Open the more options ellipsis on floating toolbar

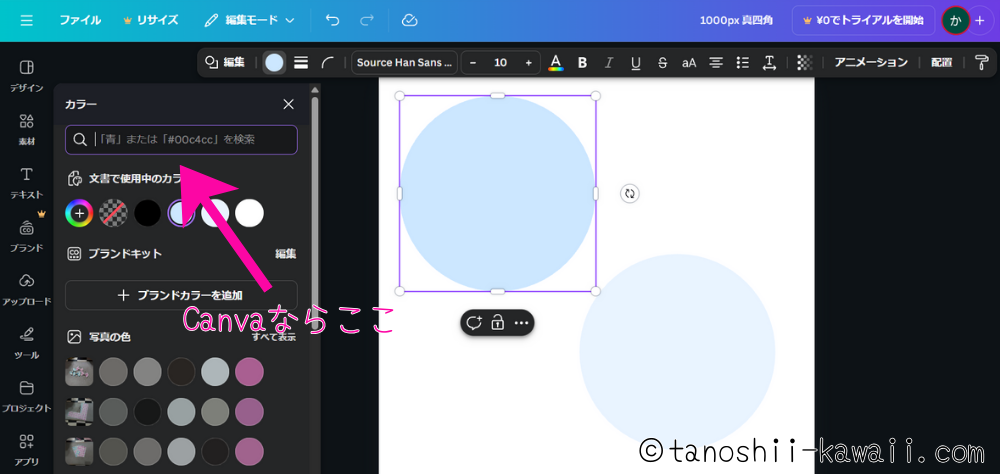click(521, 323)
